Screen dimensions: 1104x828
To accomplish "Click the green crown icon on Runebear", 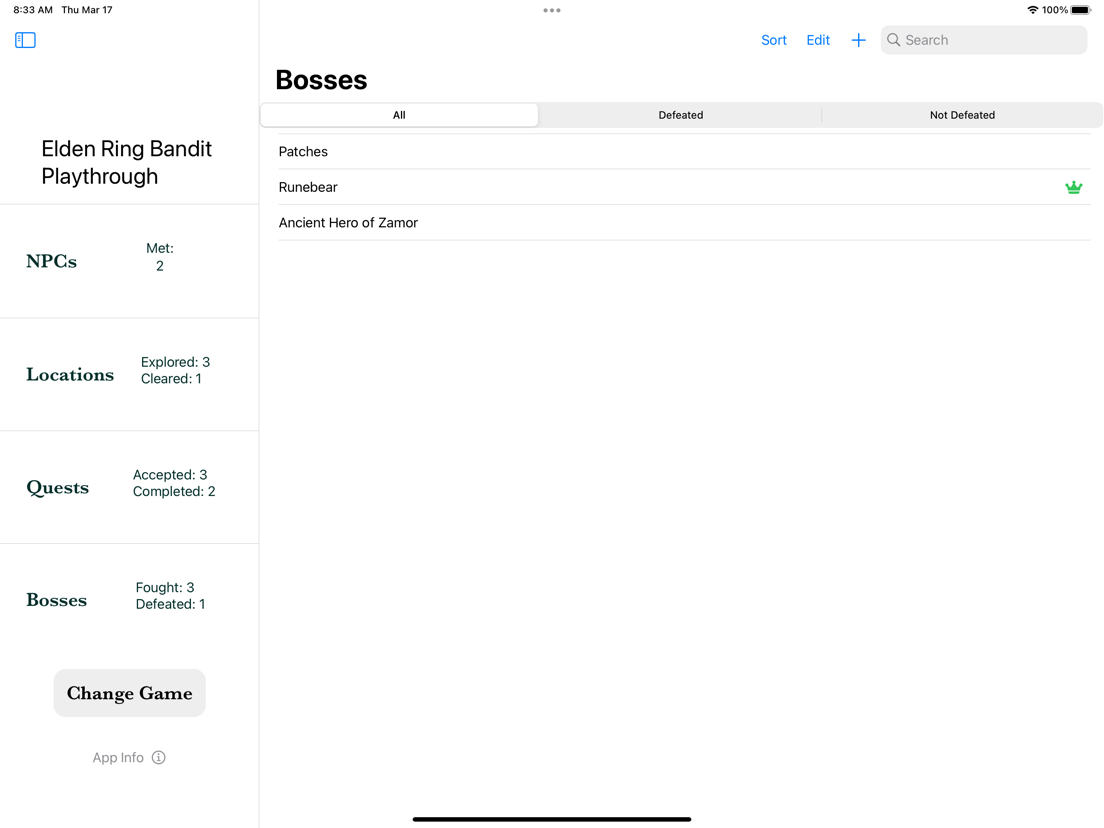I will 1073,187.
